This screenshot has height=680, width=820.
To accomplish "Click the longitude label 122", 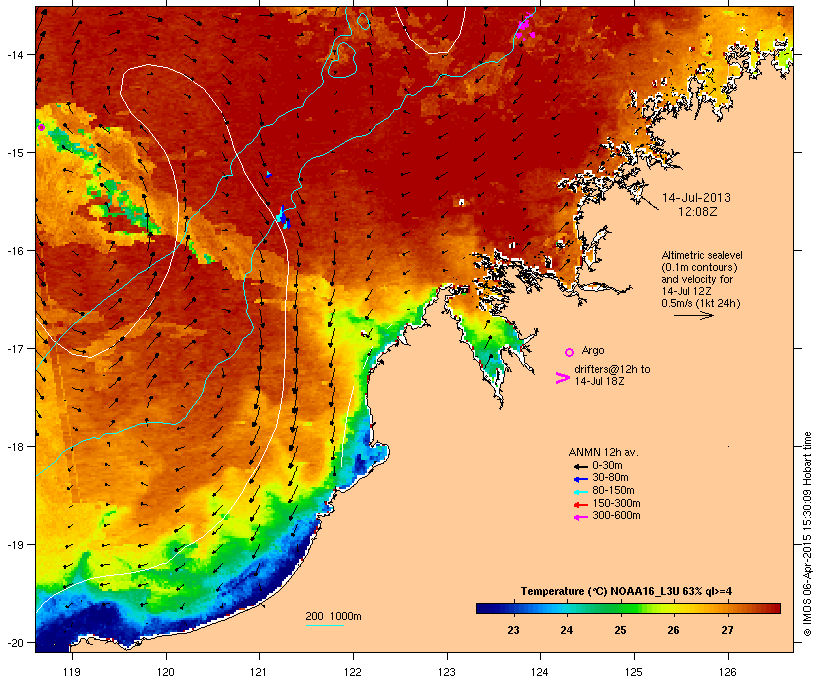I will tap(353, 672).
